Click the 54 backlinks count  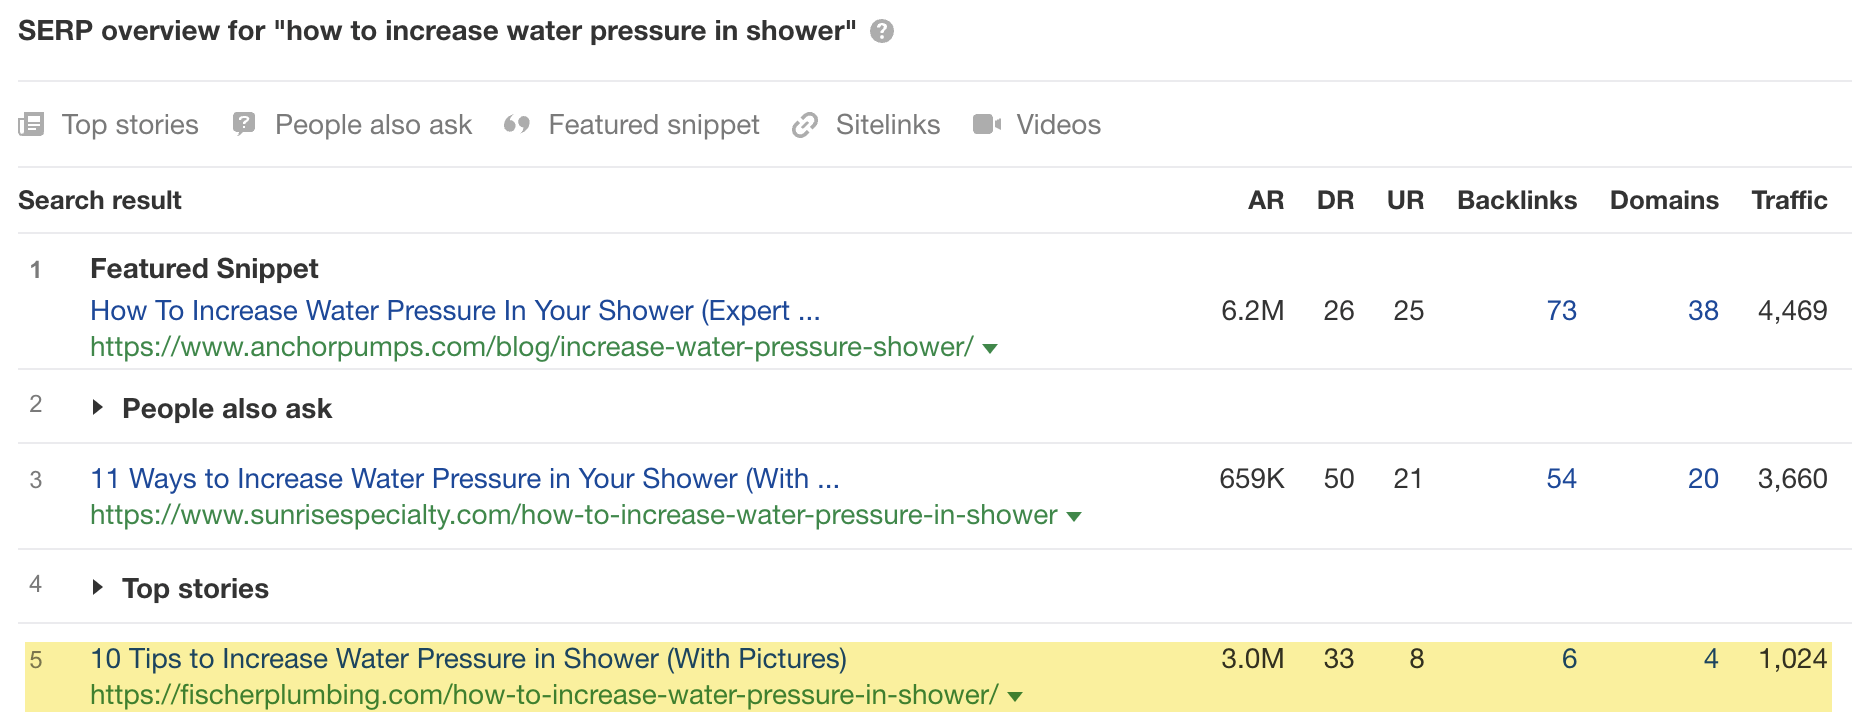tap(1561, 479)
